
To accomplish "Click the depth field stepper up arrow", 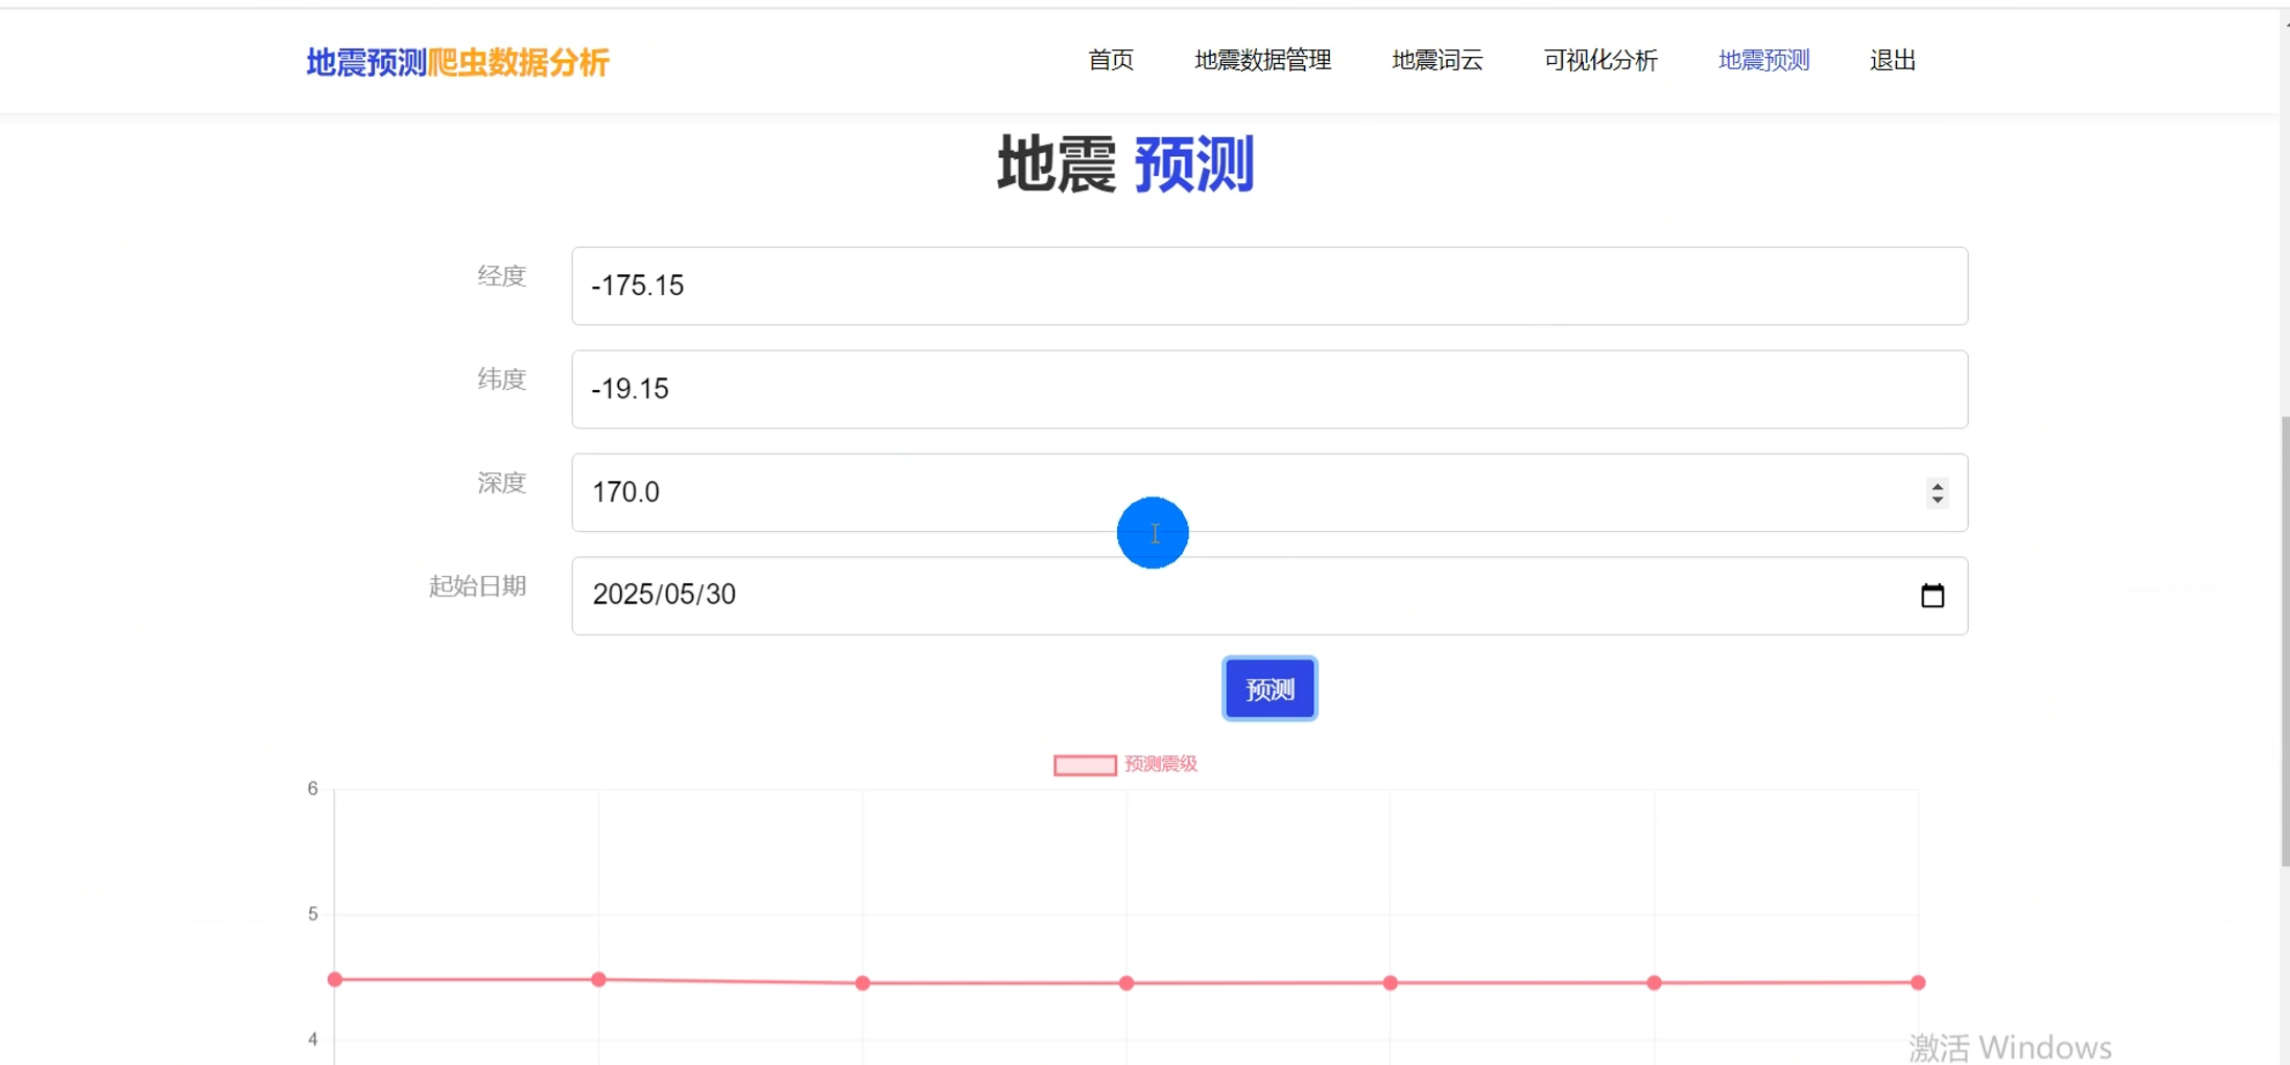I will point(1937,484).
